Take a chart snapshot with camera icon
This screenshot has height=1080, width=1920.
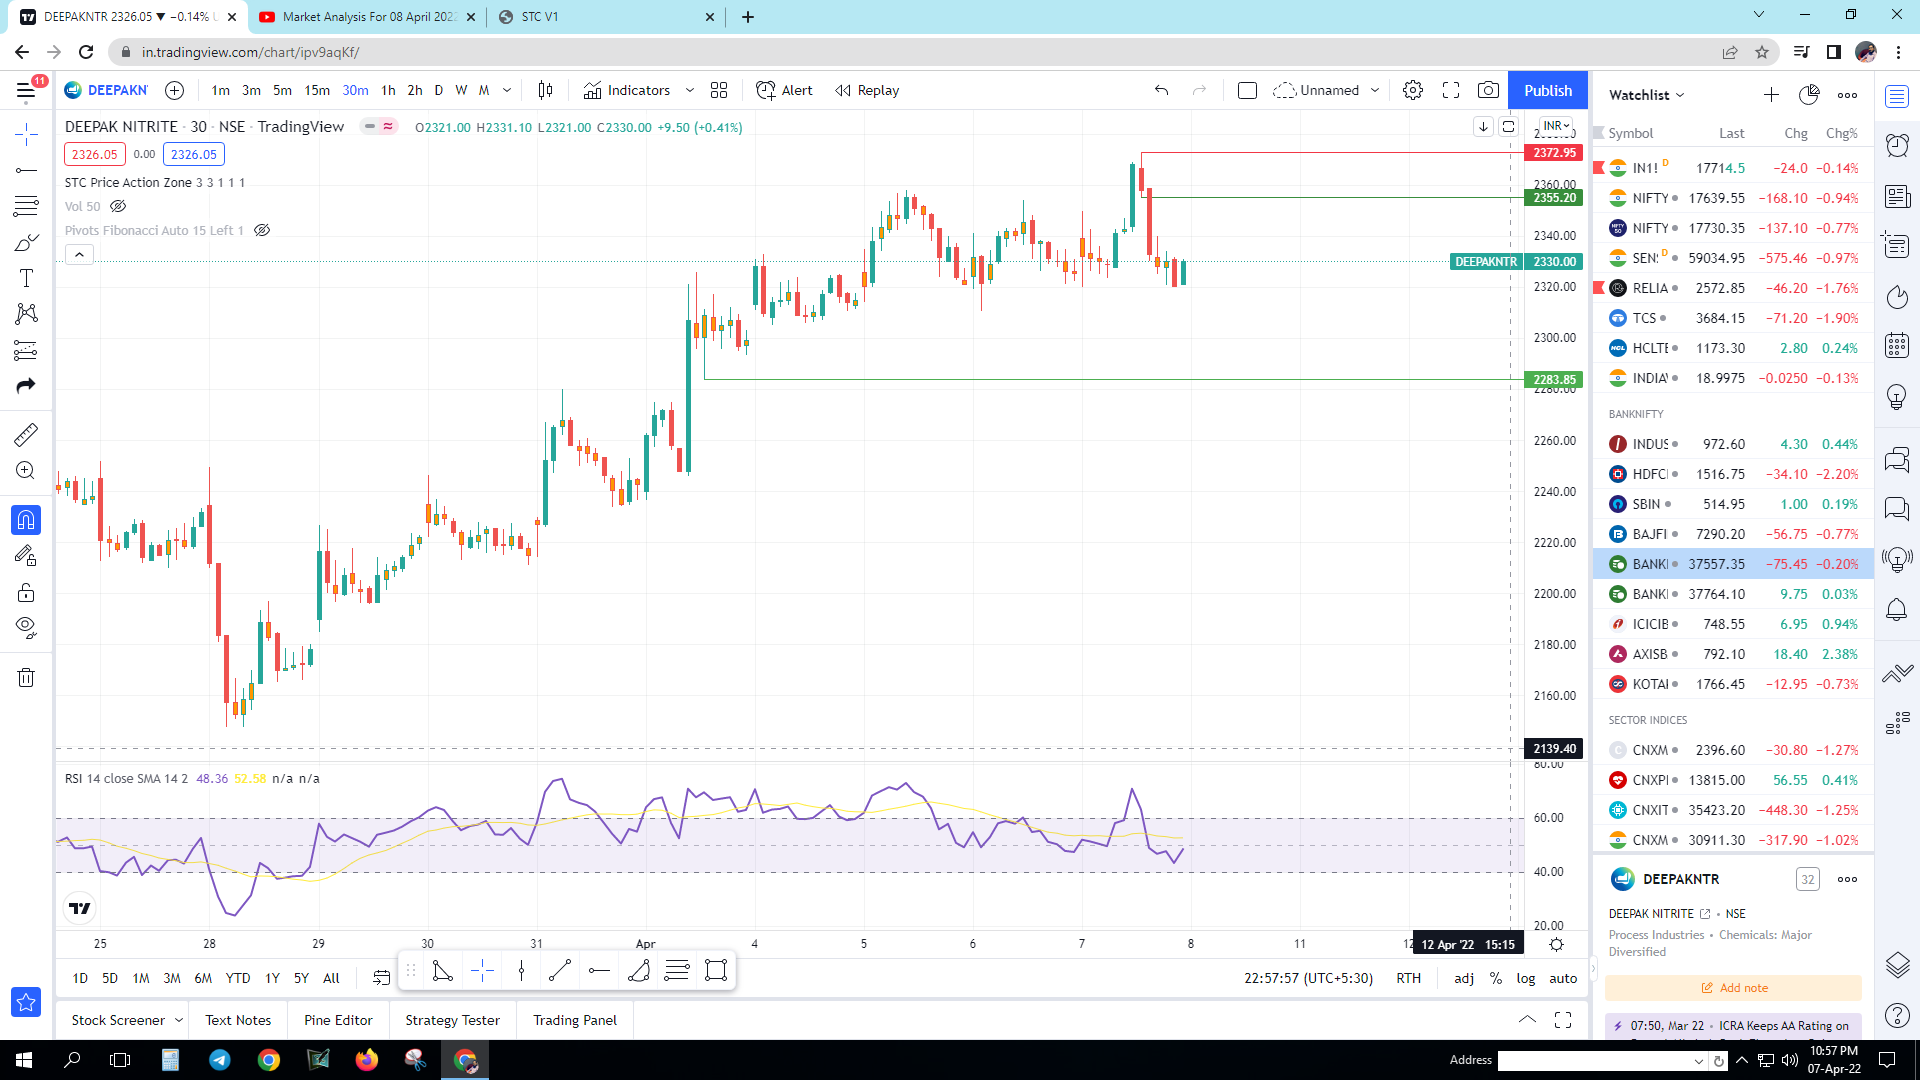tap(1488, 90)
